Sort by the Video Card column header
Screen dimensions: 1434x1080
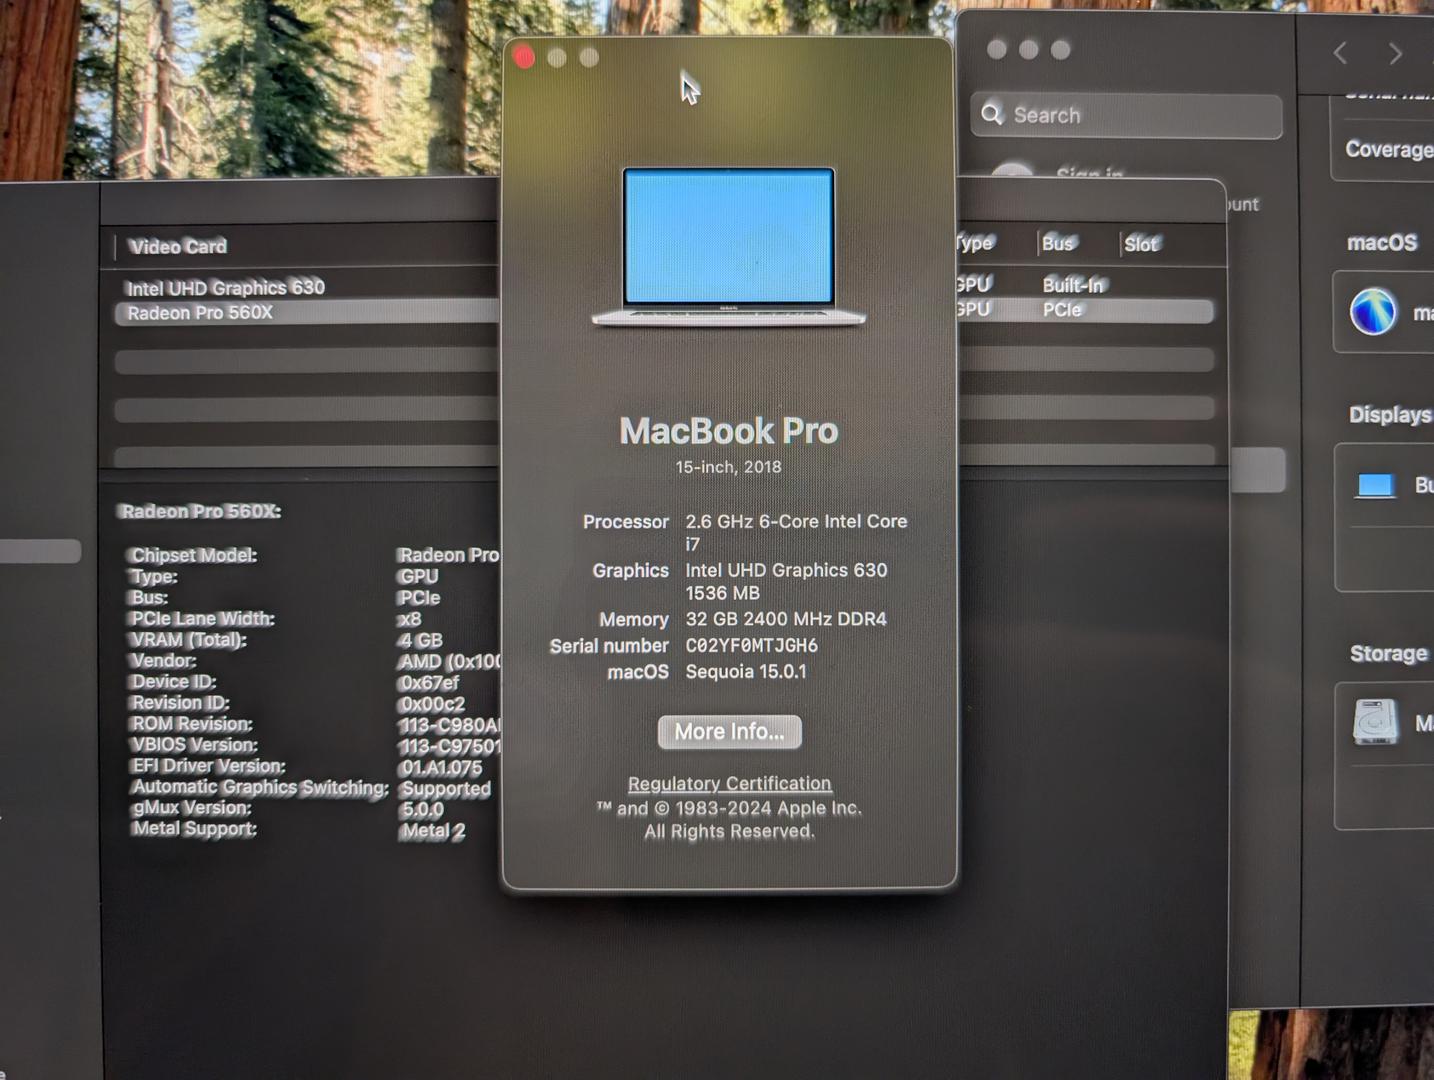click(177, 246)
